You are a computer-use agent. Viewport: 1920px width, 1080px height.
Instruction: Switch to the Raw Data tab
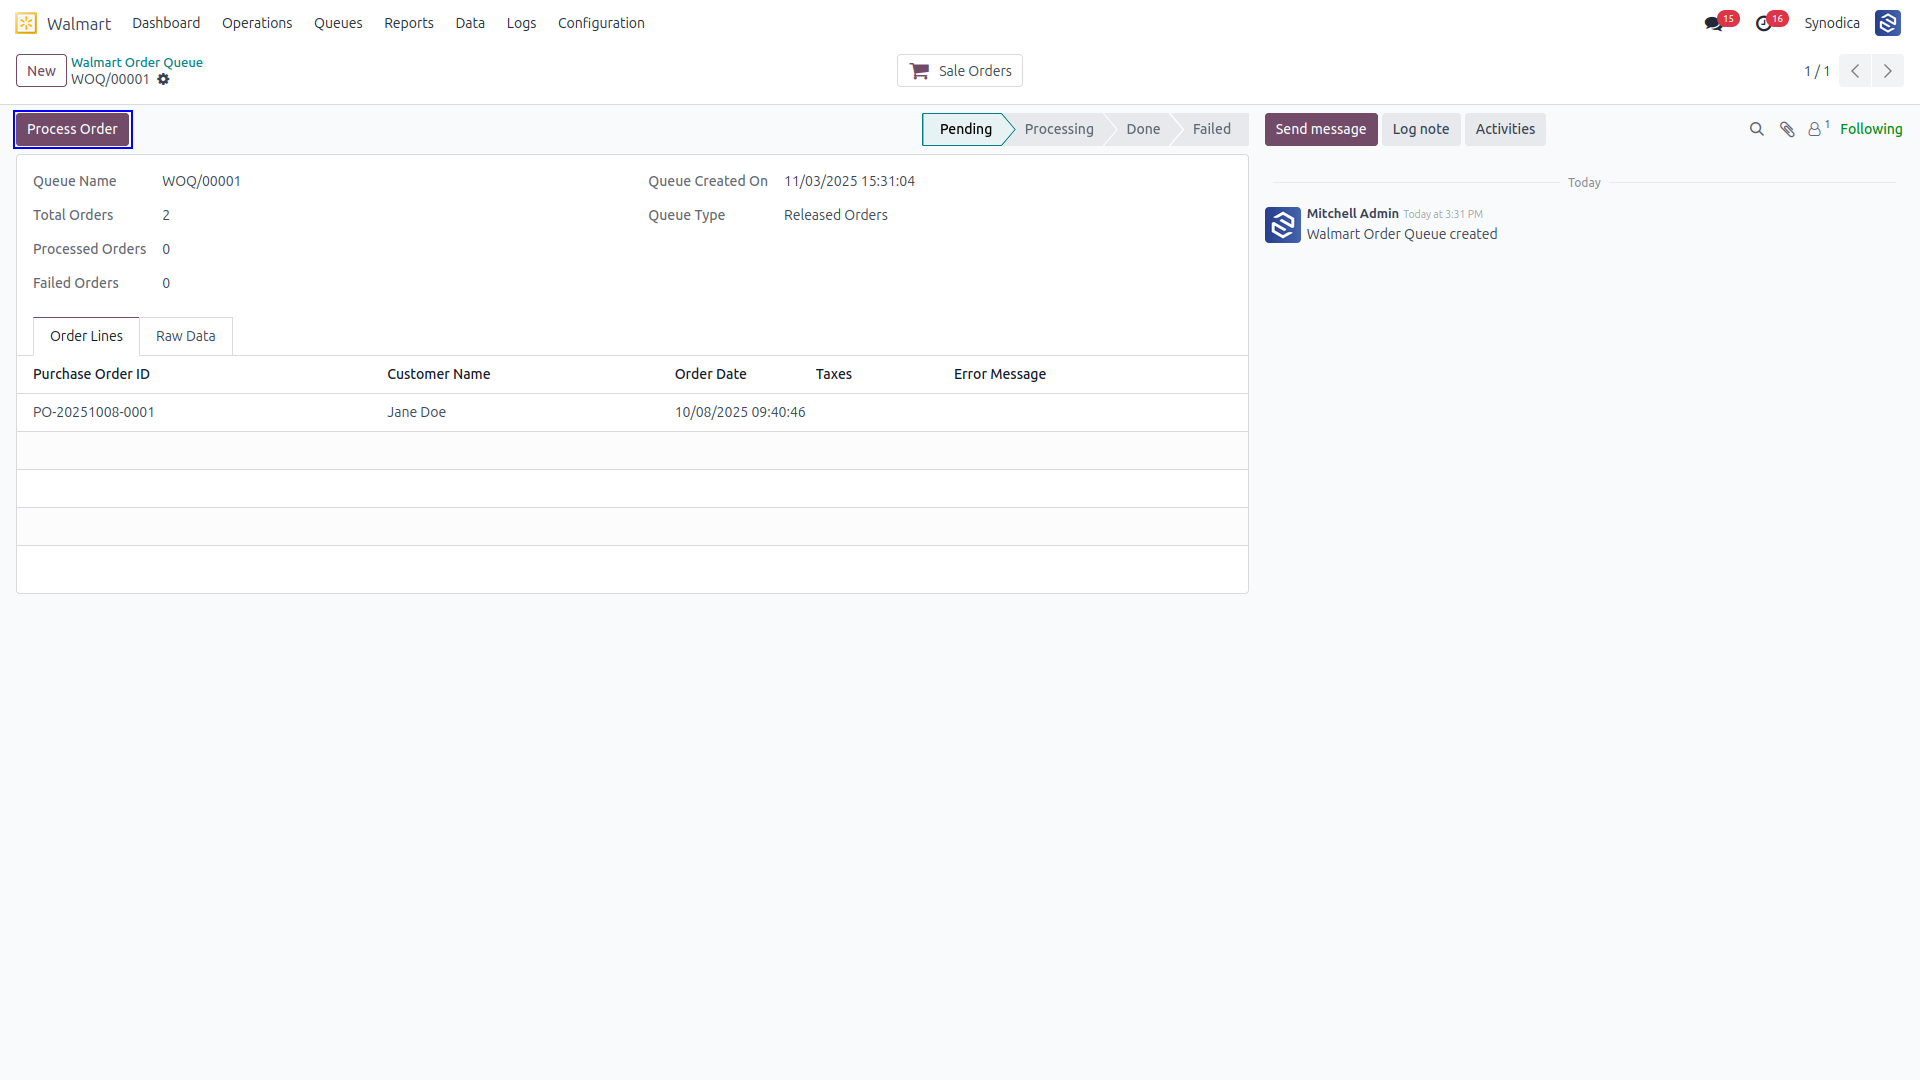point(186,336)
